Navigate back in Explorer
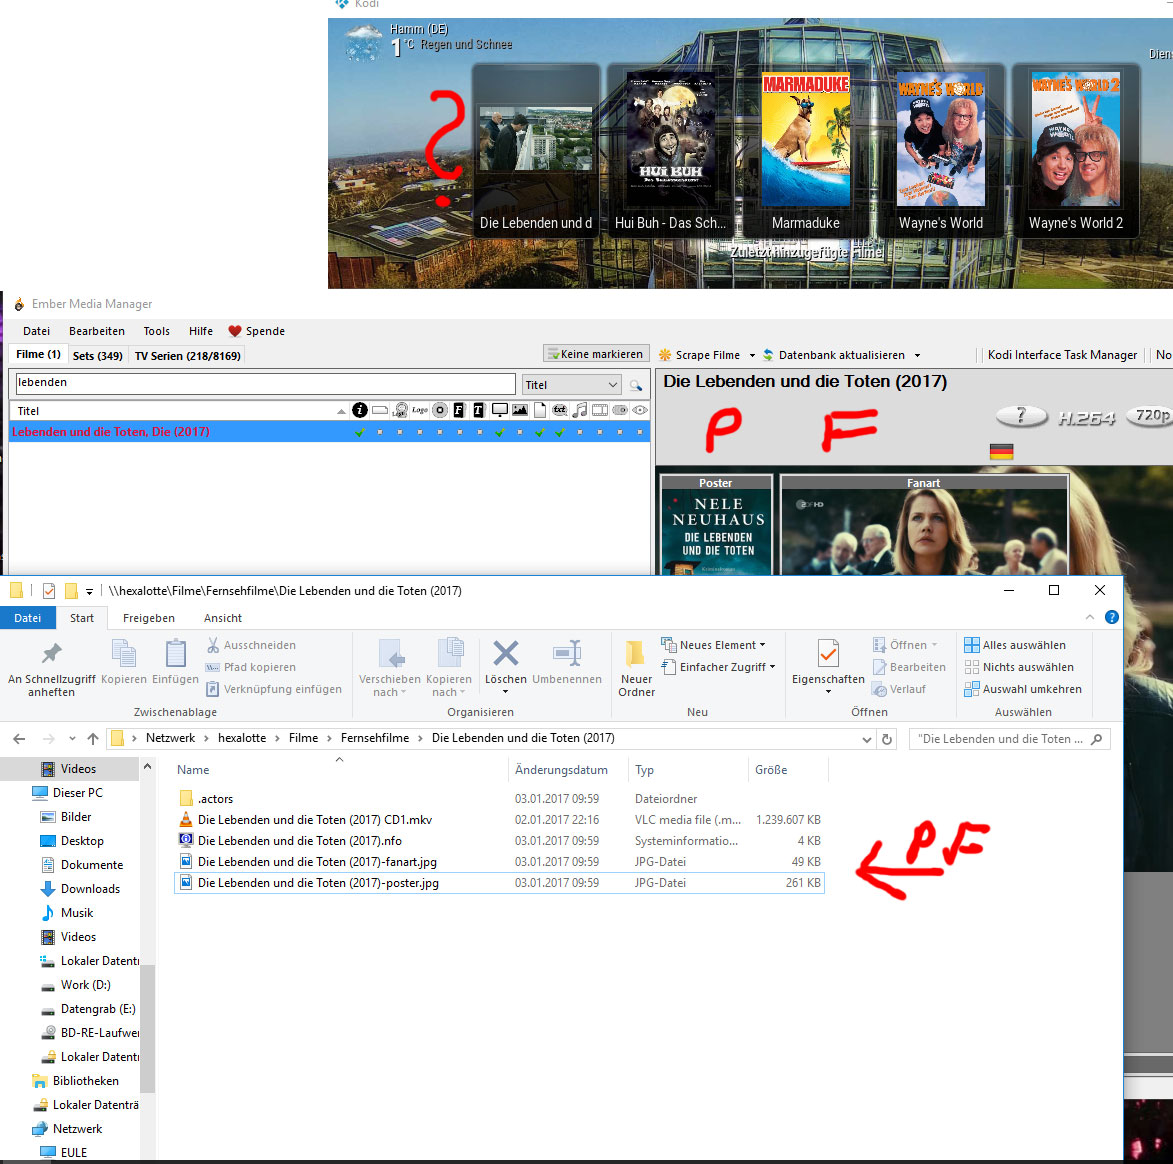 pos(19,739)
